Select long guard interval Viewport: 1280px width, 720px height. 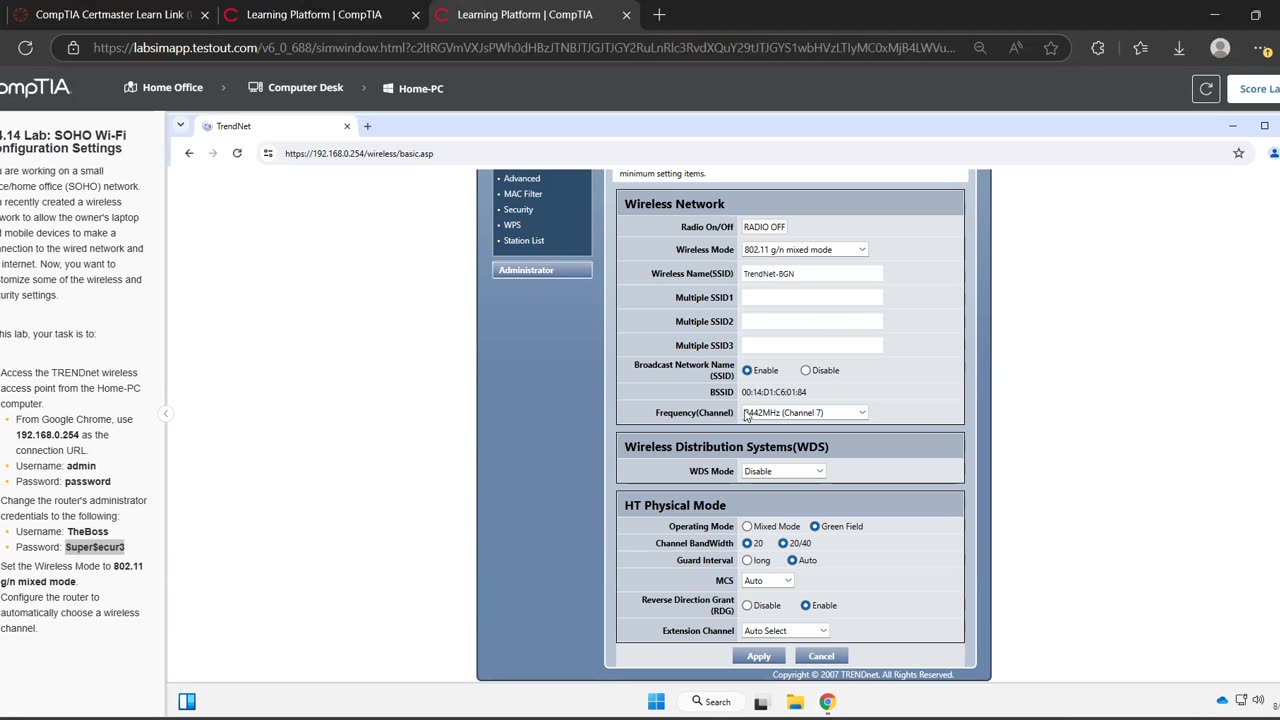[747, 560]
